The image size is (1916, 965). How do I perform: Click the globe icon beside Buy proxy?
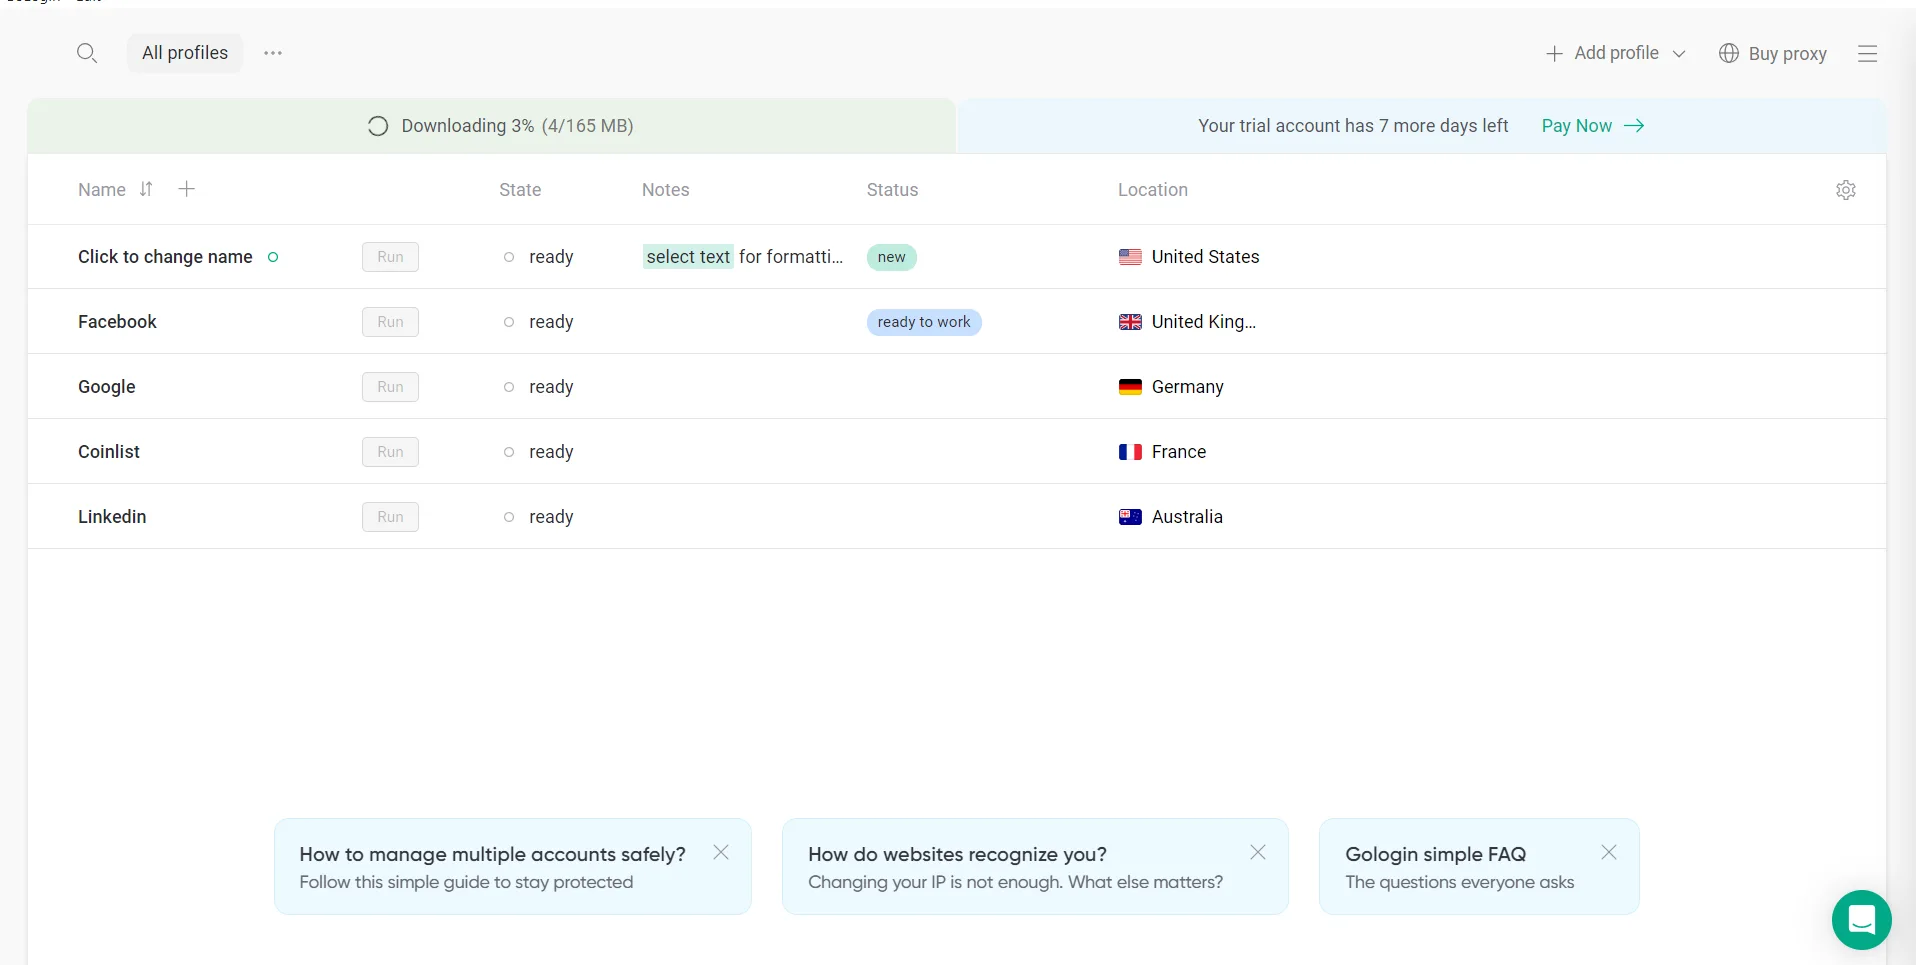pyautogui.click(x=1729, y=53)
